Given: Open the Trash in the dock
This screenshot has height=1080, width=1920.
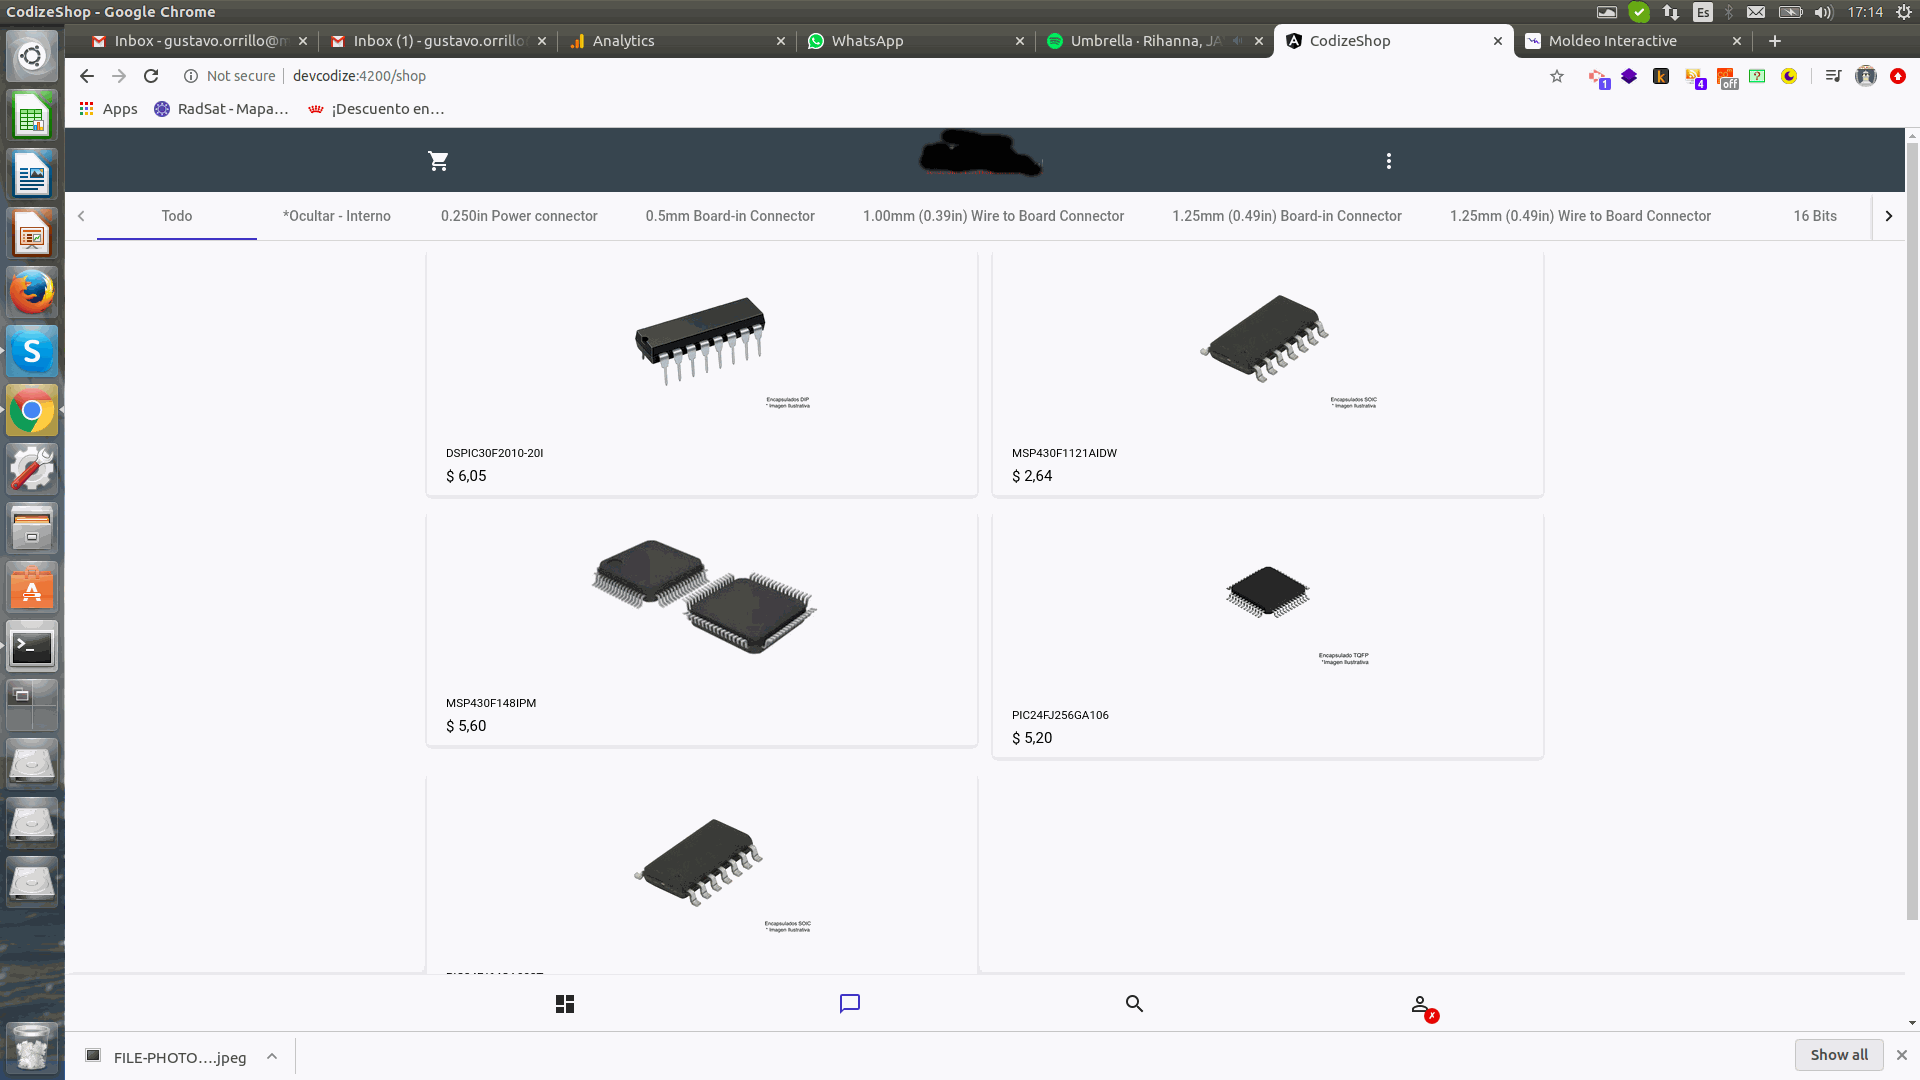Looking at the screenshot, I should [x=32, y=1047].
